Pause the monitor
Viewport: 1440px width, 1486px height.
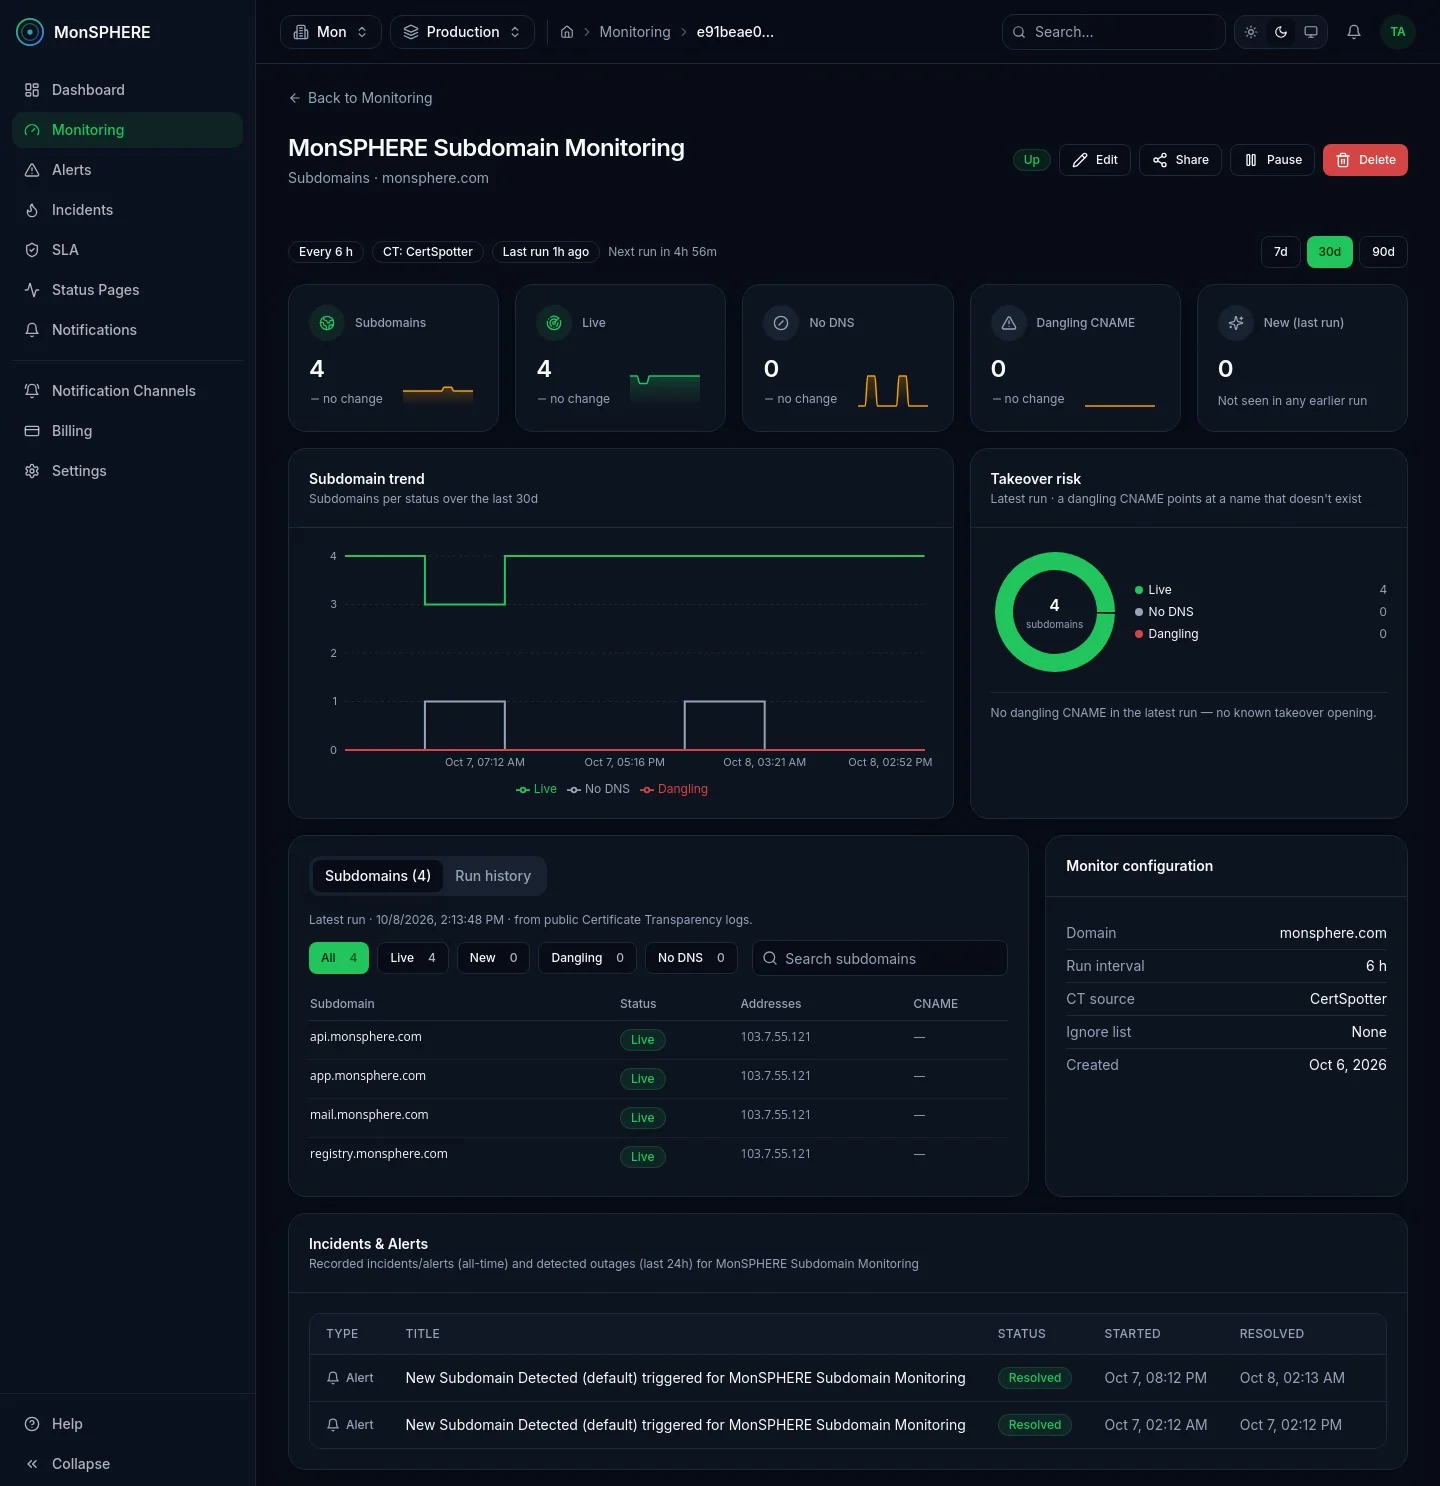[1272, 160]
